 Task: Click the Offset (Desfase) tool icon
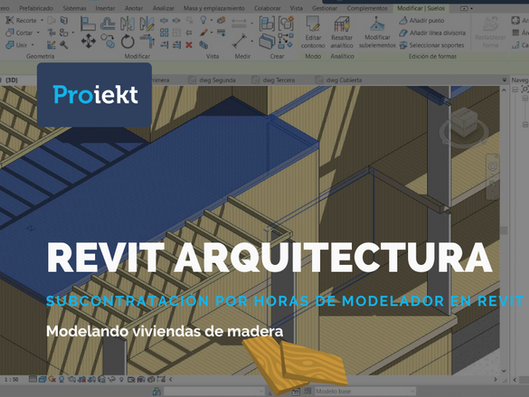click(x=108, y=24)
